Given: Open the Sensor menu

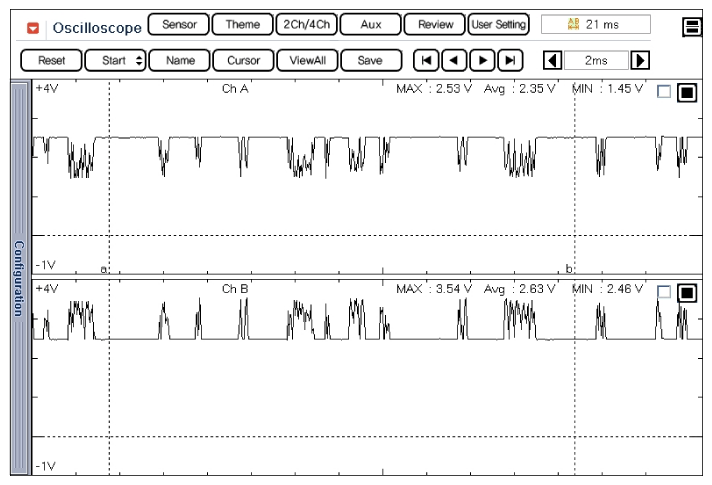Looking at the screenshot, I should [x=179, y=24].
